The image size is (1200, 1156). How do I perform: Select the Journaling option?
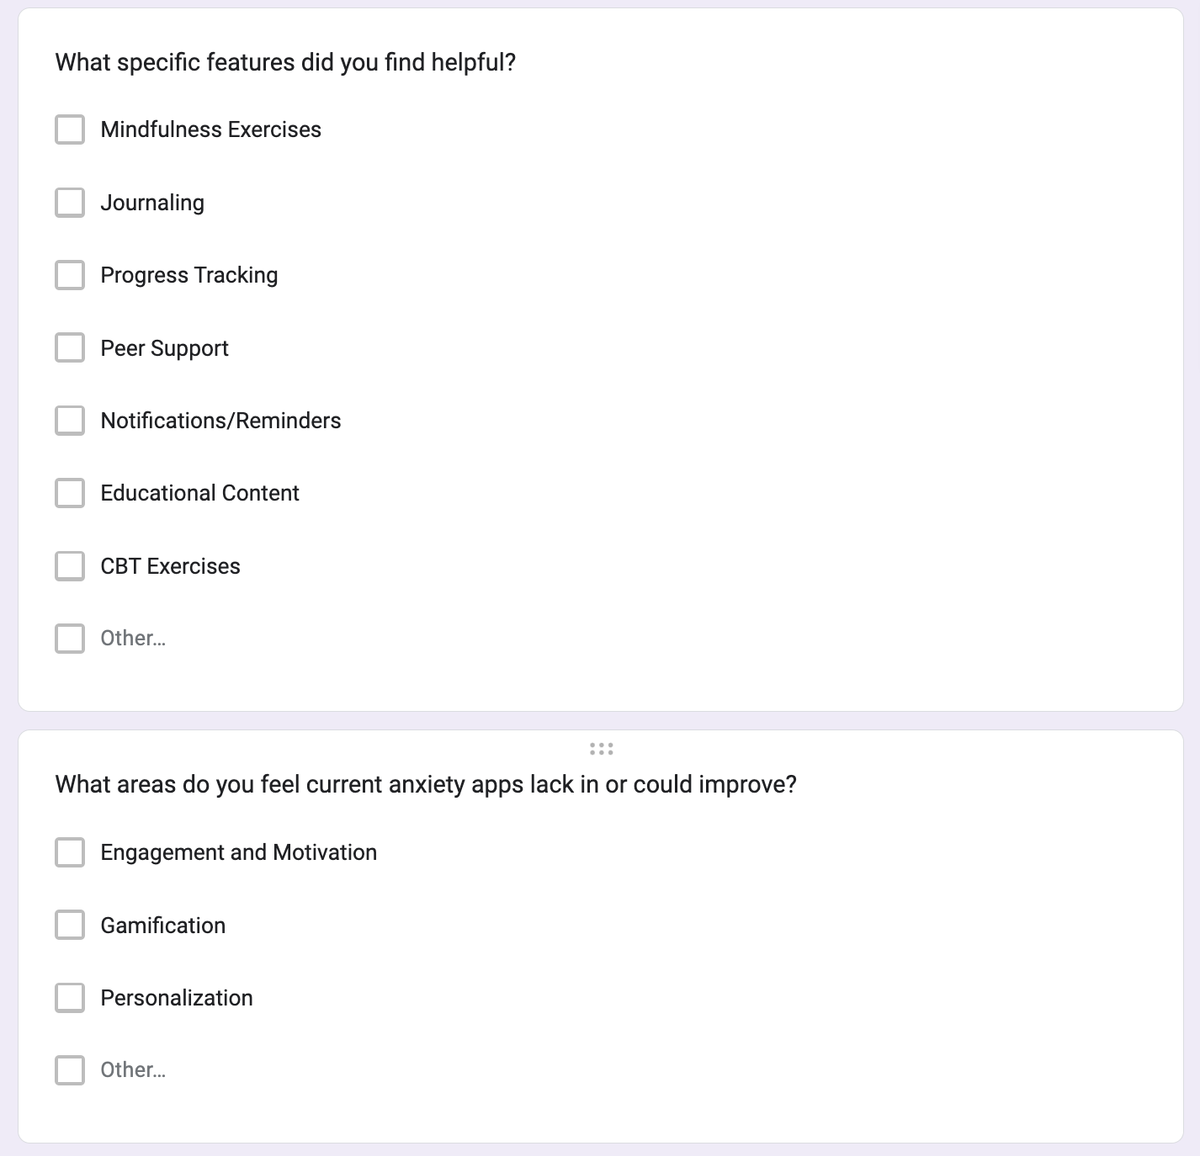pos(69,202)
